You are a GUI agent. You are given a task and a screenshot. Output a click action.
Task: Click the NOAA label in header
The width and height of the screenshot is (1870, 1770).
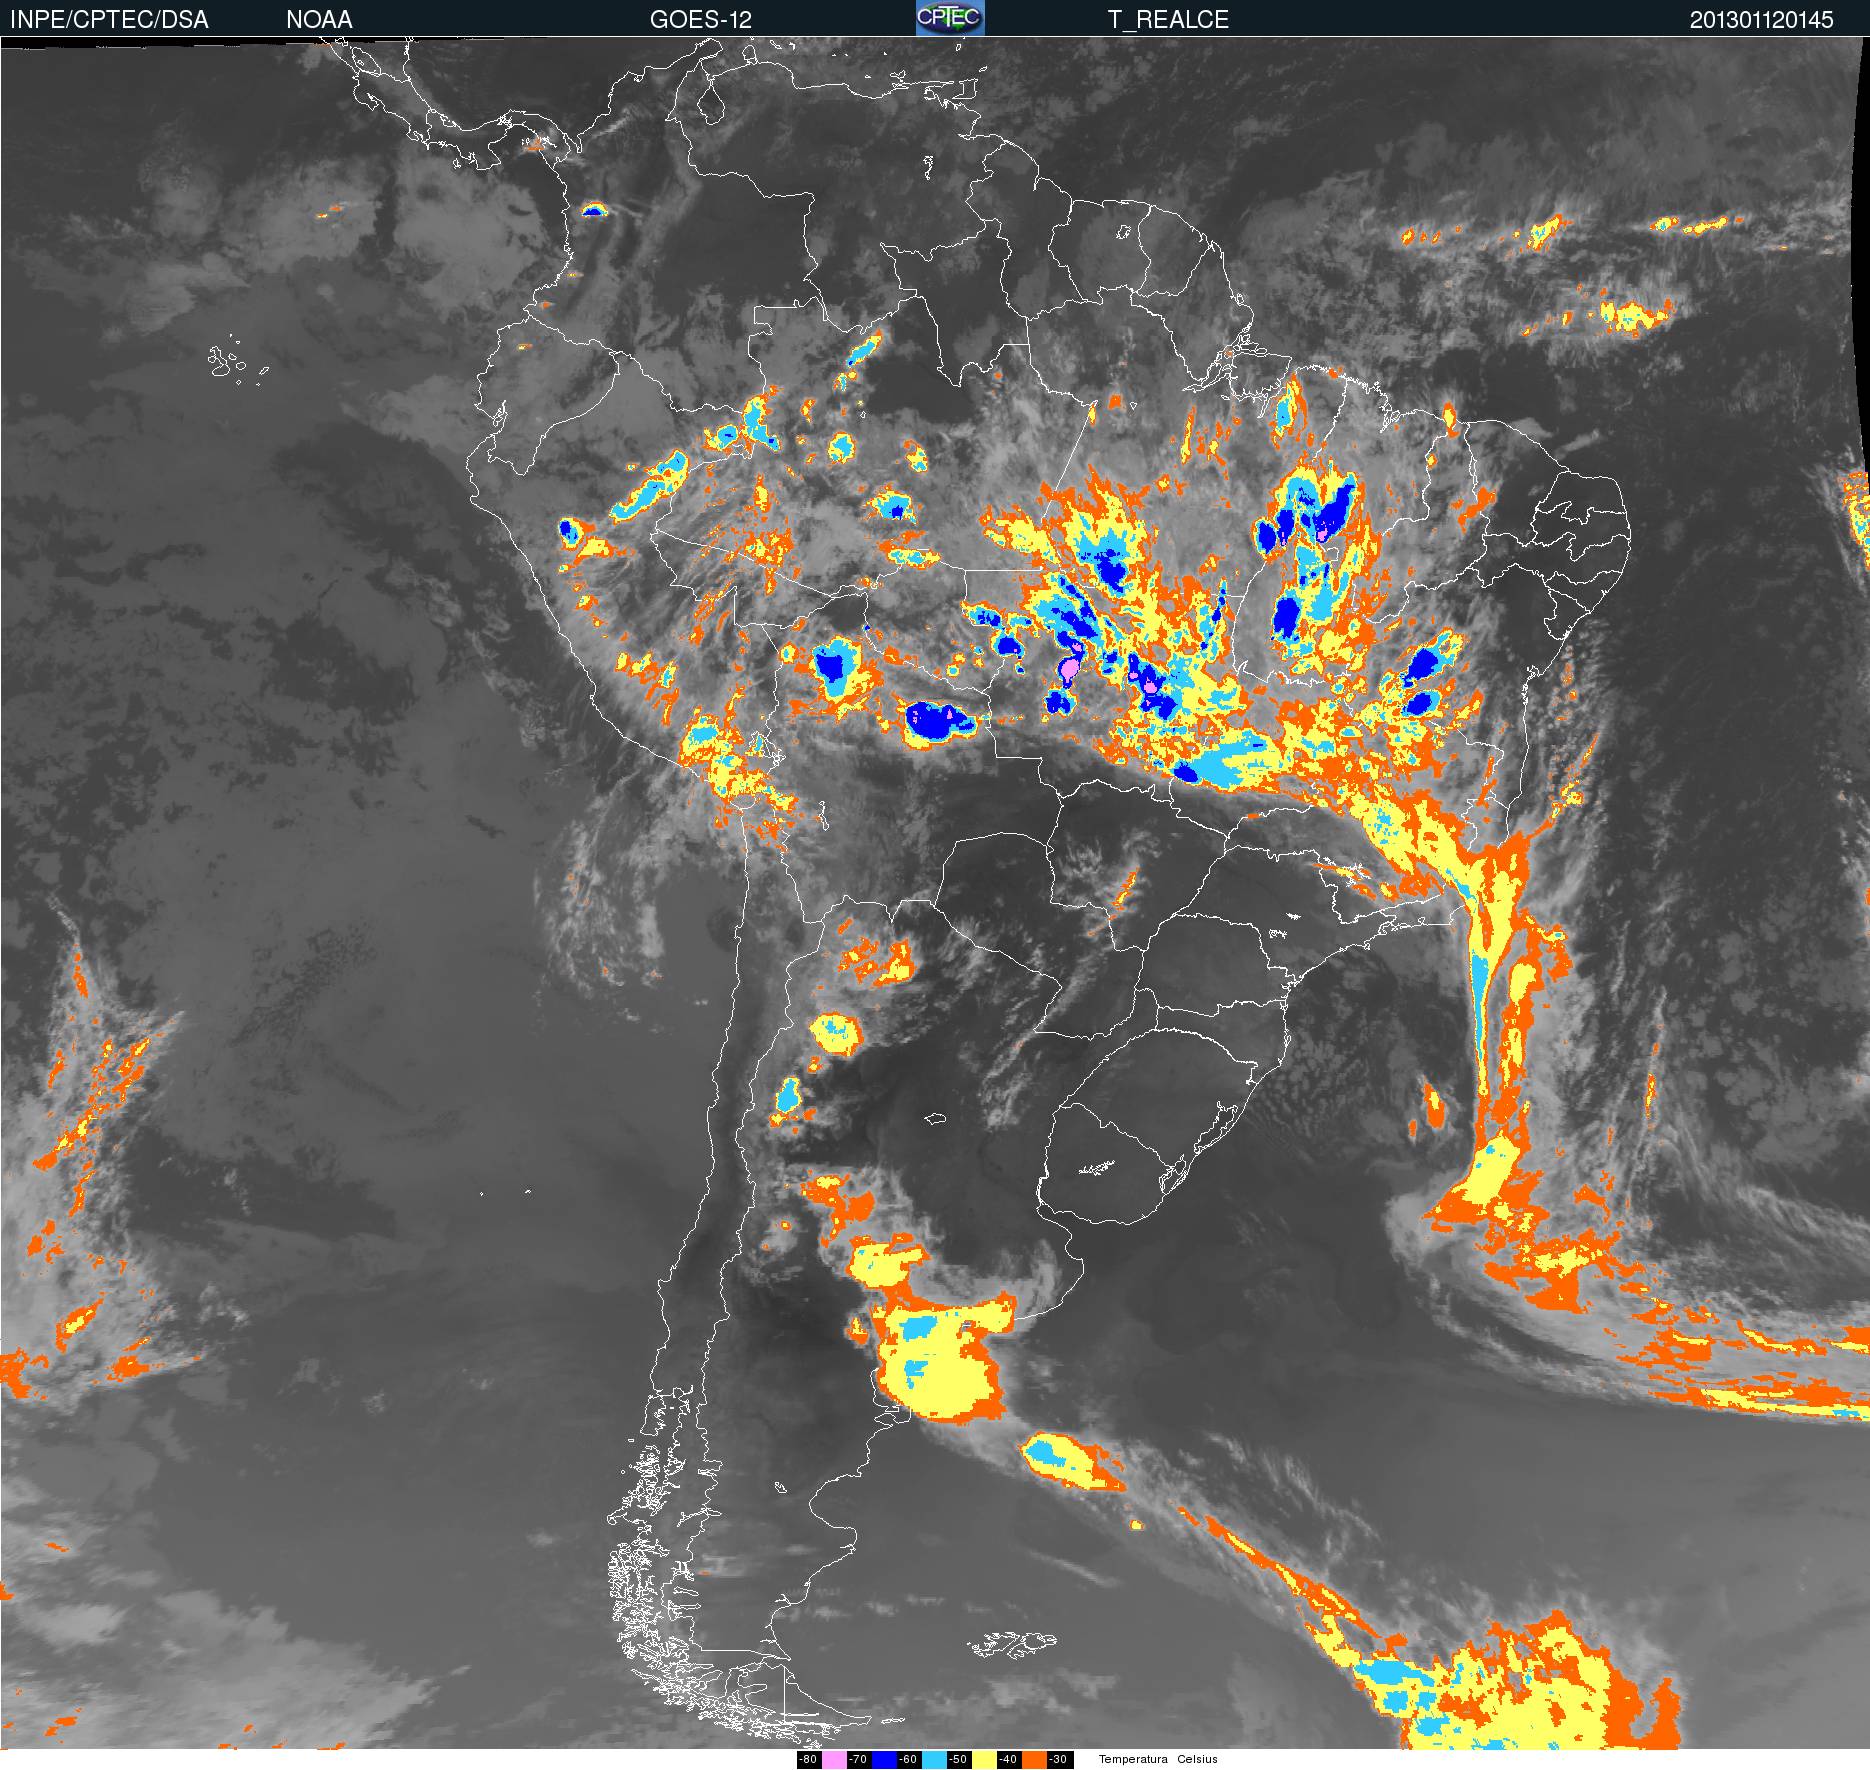click(319, 20)
